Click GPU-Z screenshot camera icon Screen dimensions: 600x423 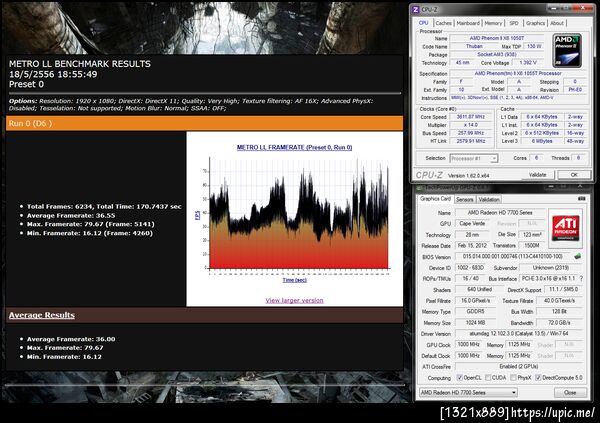[x=581, y=199]
